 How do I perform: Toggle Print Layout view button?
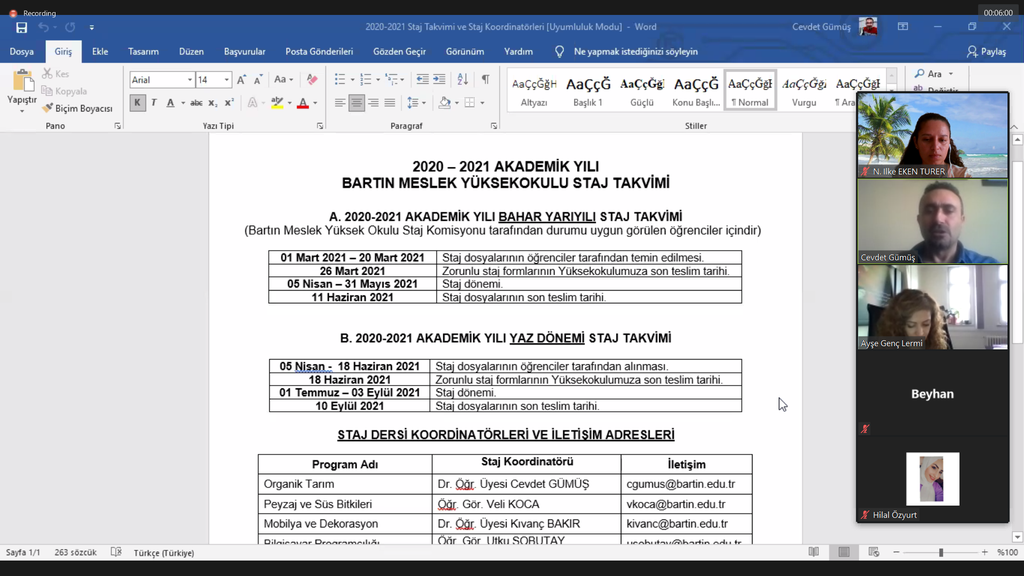click(x=844, y=552)
